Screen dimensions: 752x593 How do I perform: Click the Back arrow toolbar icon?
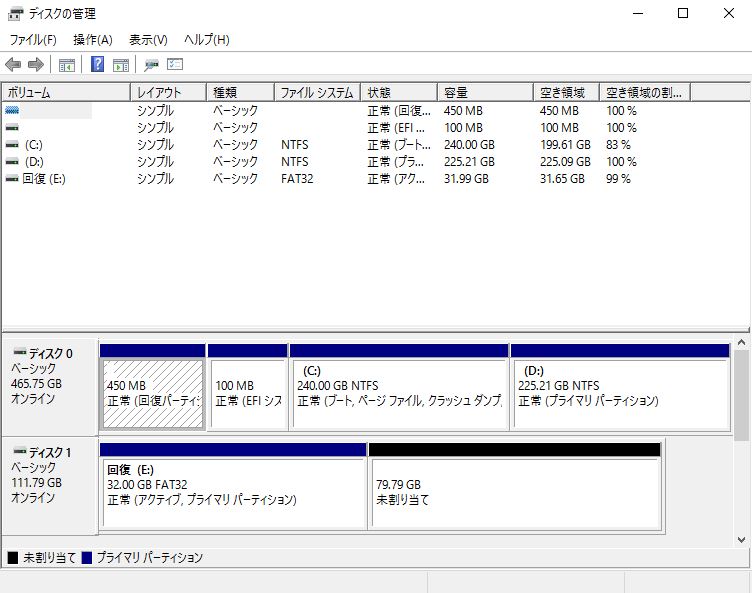pyautogui.click(x=13, y=64)
